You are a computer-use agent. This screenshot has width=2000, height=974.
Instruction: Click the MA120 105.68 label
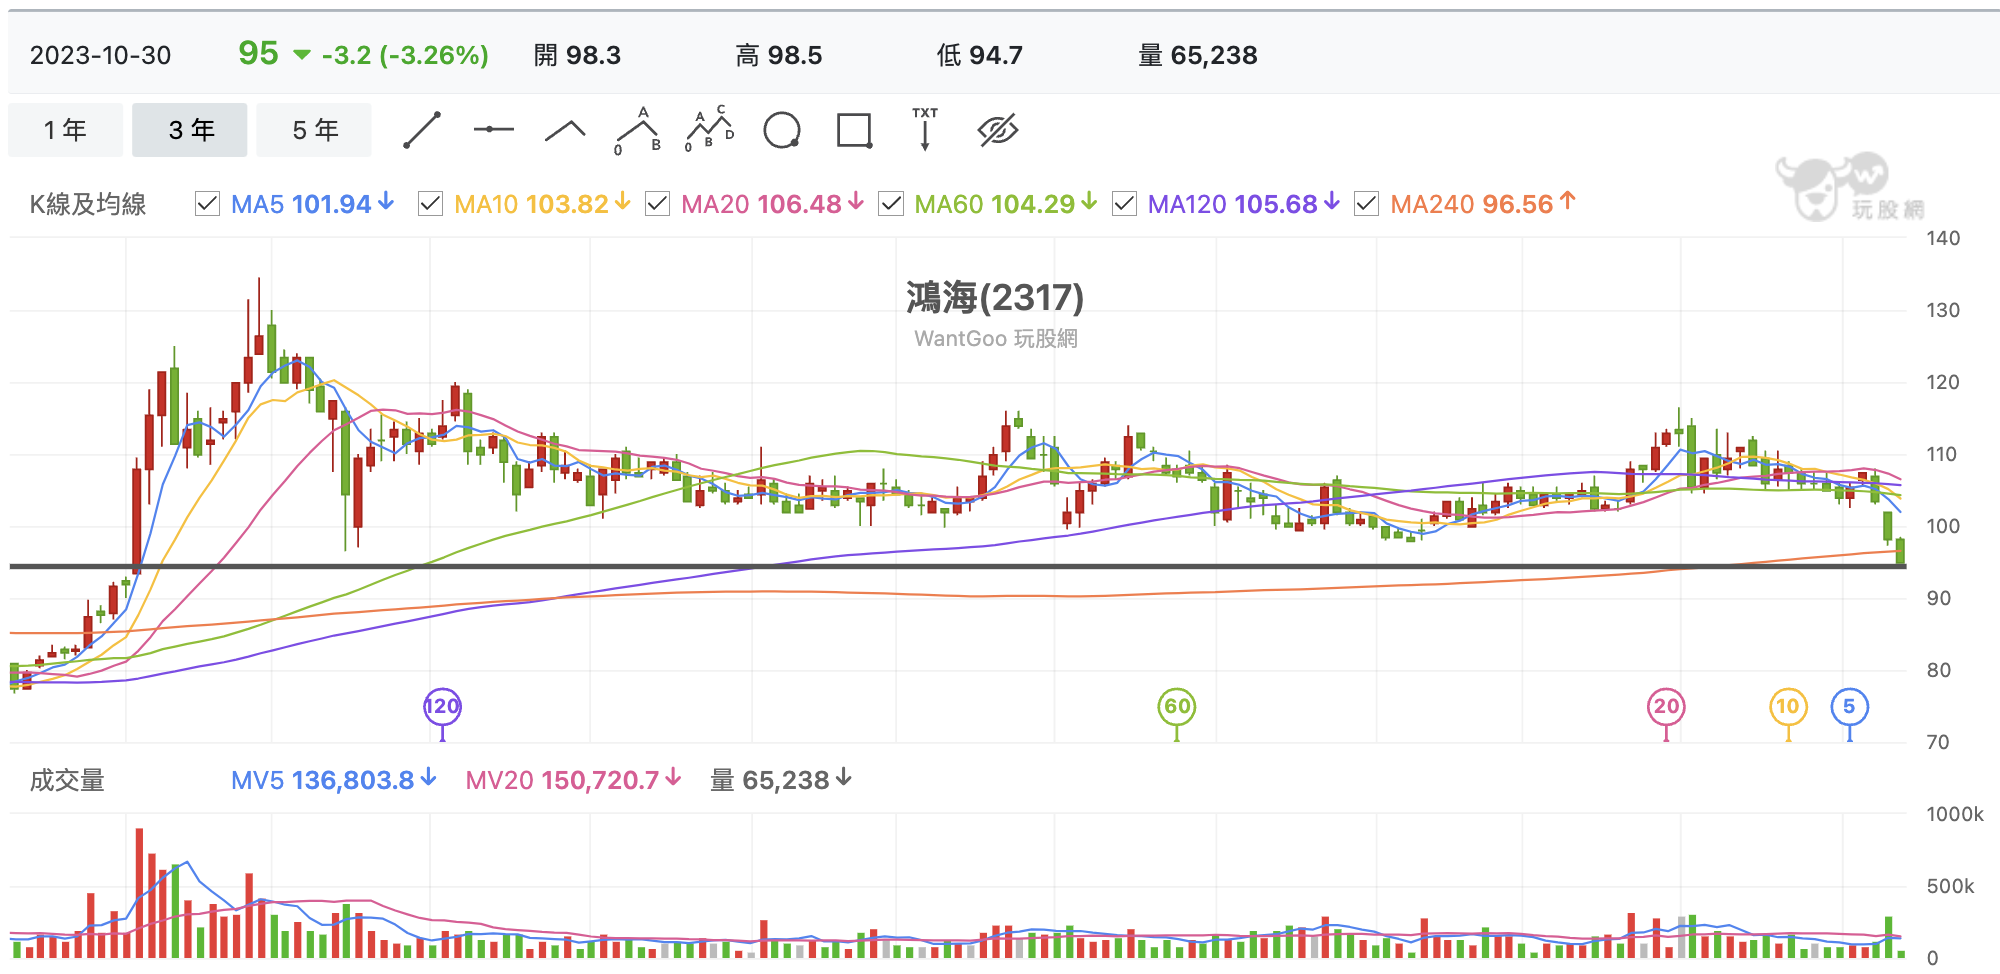pyautogui.click(x=1243, y=204)
